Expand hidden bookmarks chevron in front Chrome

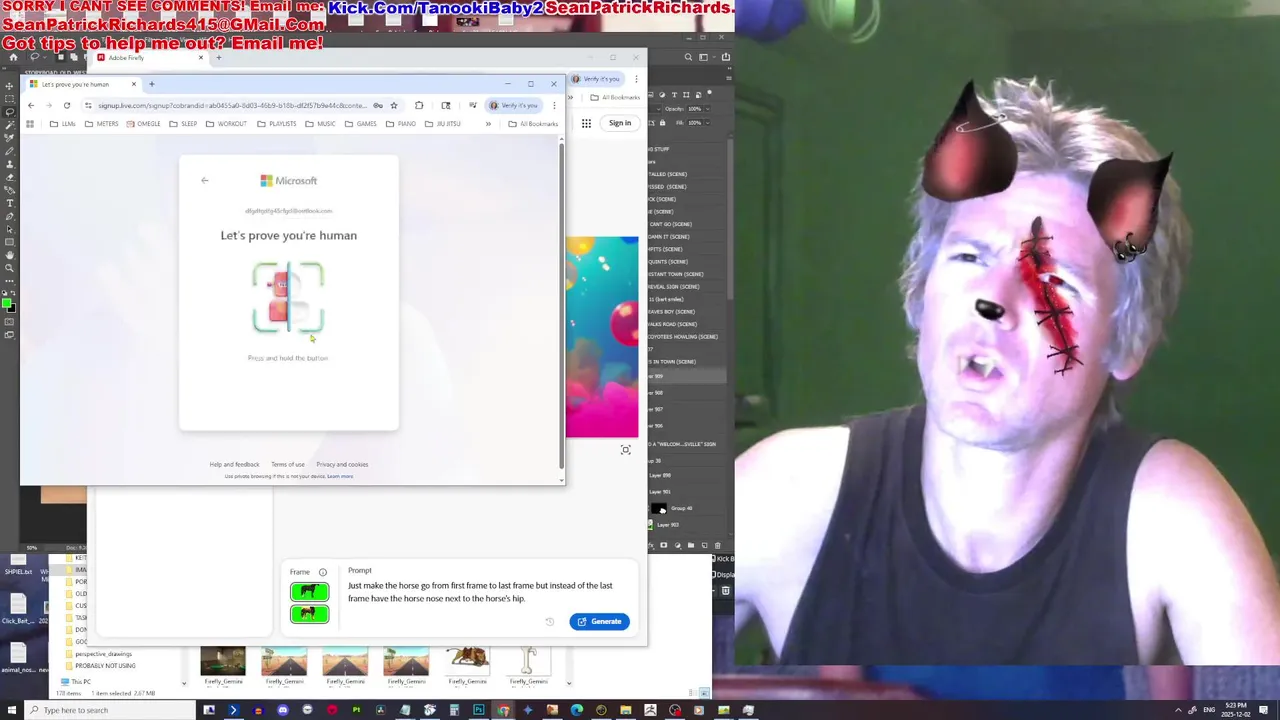[488, 124]
